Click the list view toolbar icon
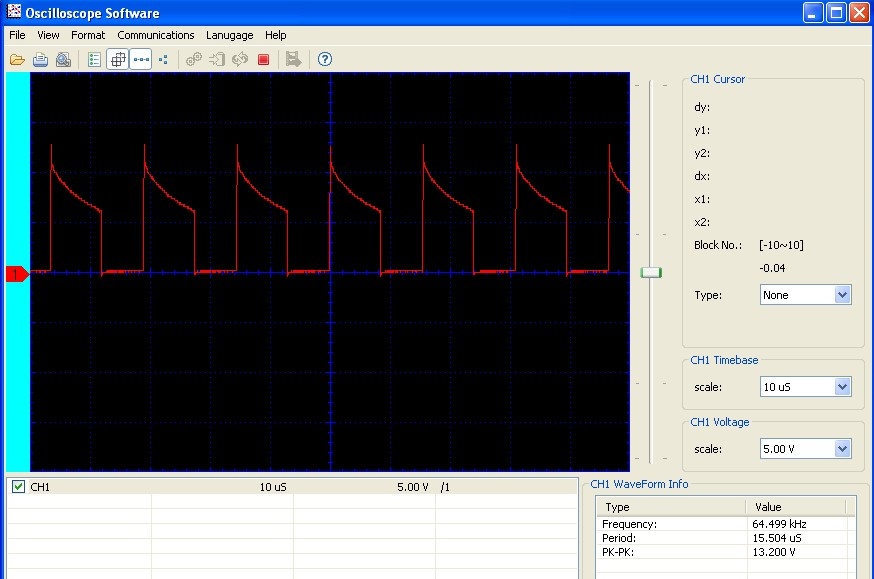This screenshot has width=874, height=579. (94, 60)
